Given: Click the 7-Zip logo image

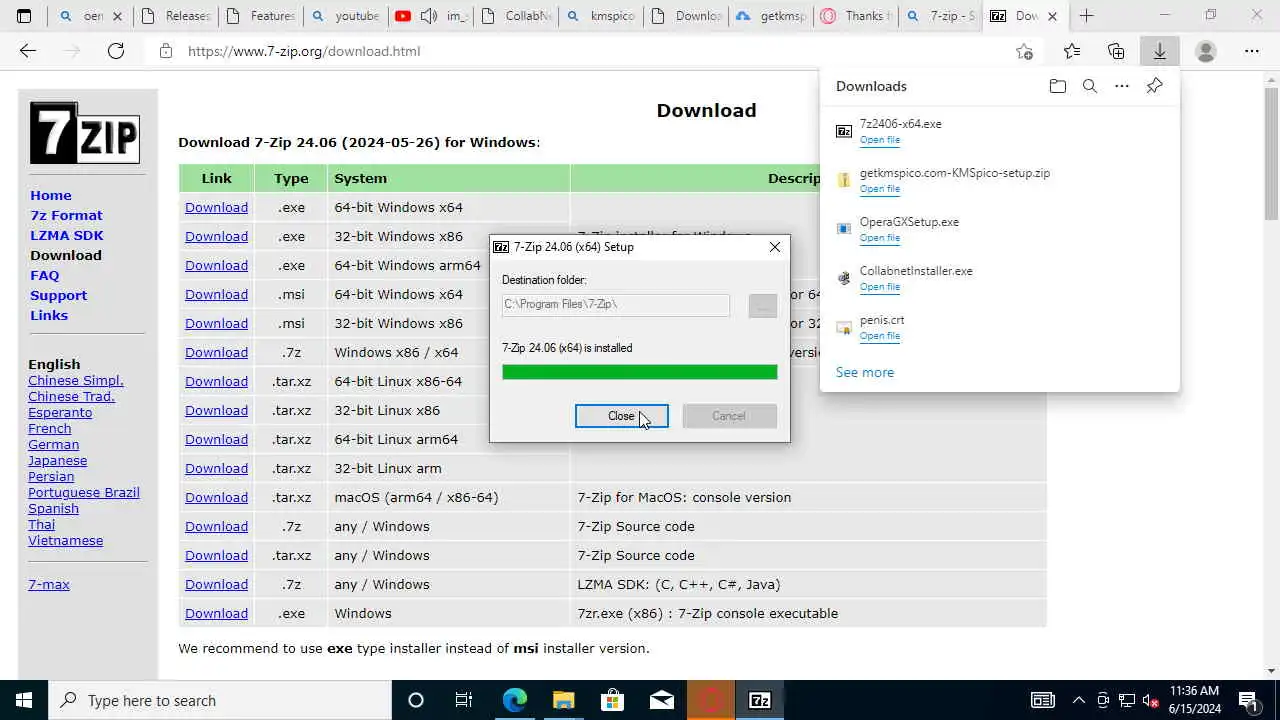Looking at the screenshot, I should (x=85, y=133).
